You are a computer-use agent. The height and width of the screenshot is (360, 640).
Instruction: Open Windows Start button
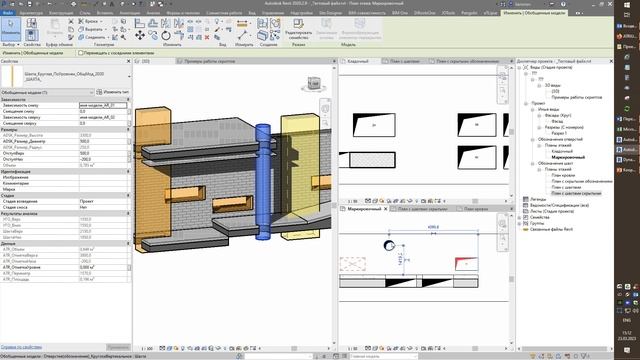click(627, 5)
